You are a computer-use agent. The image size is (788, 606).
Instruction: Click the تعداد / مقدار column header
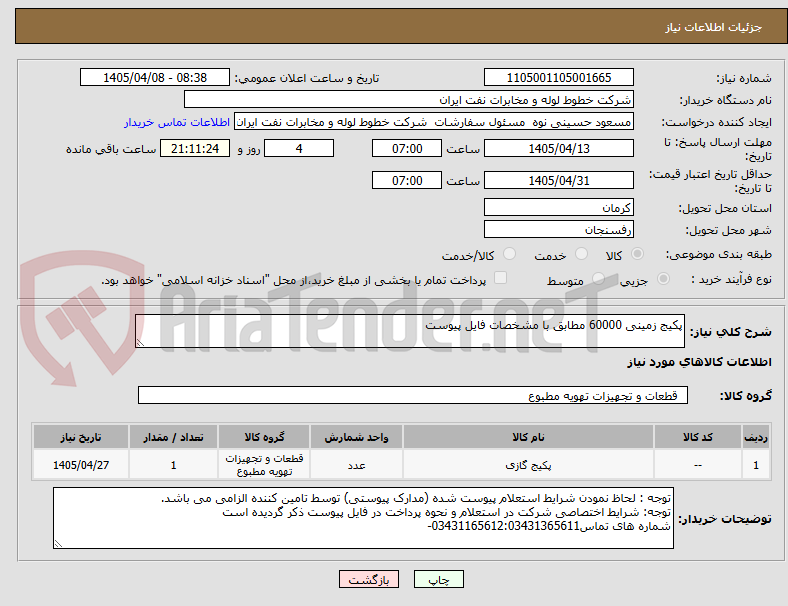[173, 437]
